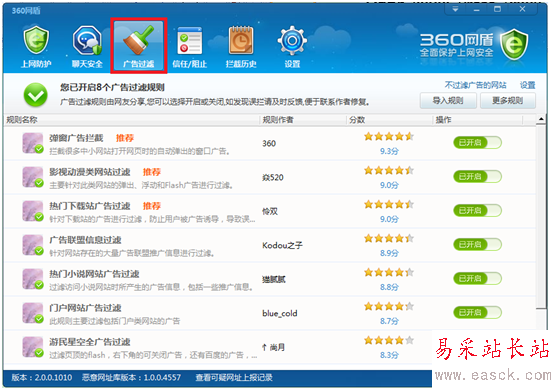Image resolution: width=552 pixels, height=390 pixels.
Task: Sort by 规则作者 column header
Action: [303, 120]
